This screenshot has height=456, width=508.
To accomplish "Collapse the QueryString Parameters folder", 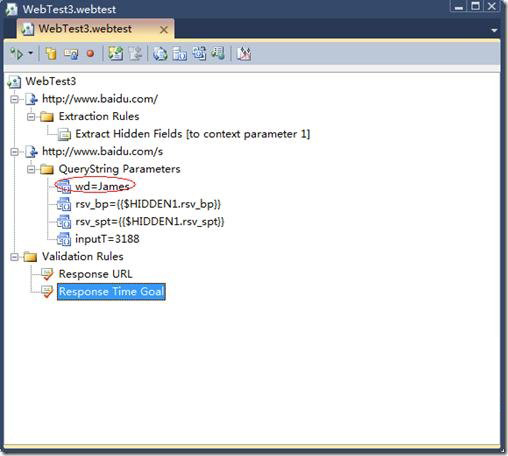I will pos(31,169).
